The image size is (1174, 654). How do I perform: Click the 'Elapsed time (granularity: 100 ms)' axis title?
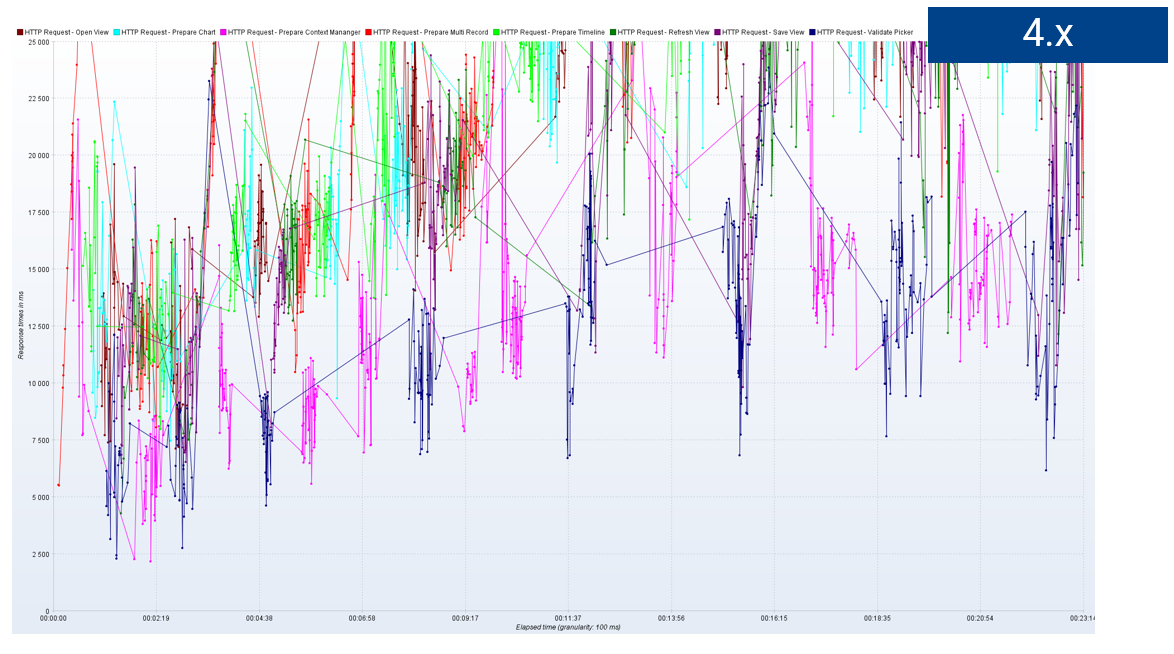pos(568,627)
